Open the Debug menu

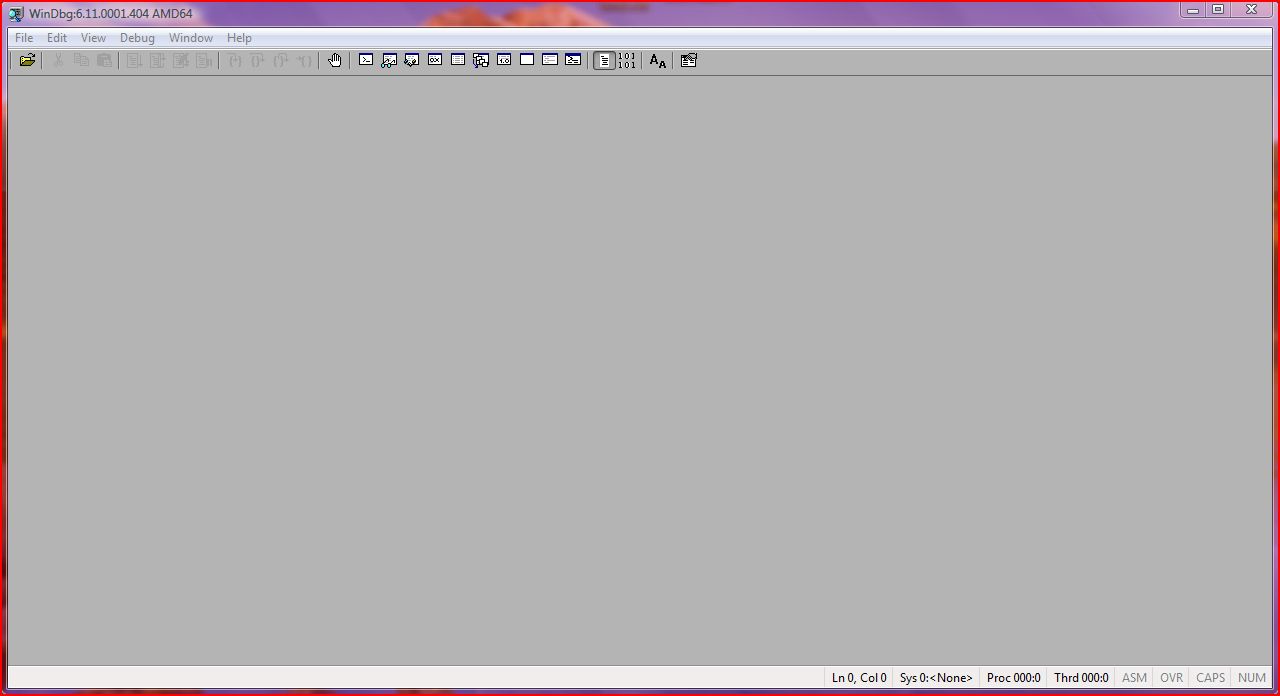pyautogui.click(x=137, y=38)
